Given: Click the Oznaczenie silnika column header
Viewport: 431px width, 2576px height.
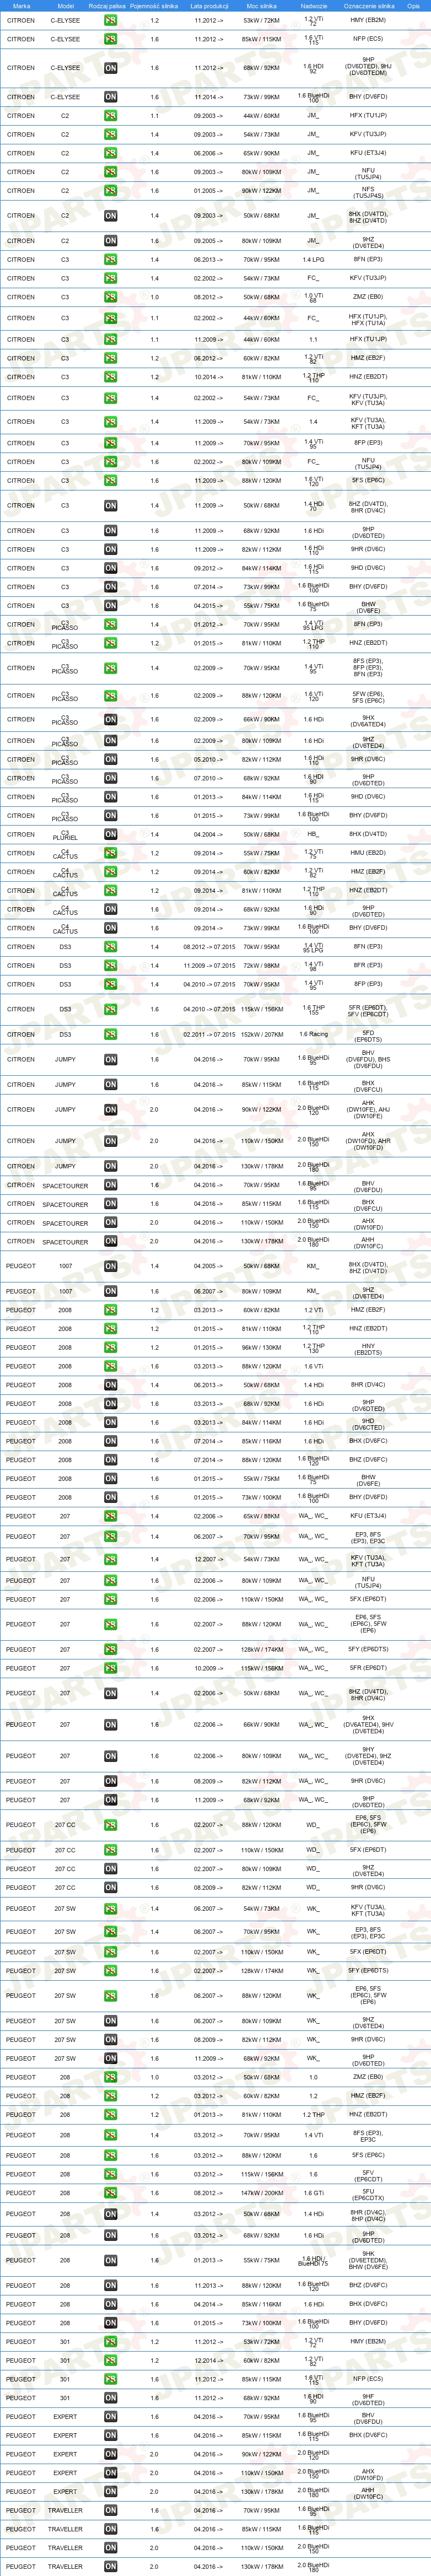Looking at the screenshot, I should [x=369, y=6].
